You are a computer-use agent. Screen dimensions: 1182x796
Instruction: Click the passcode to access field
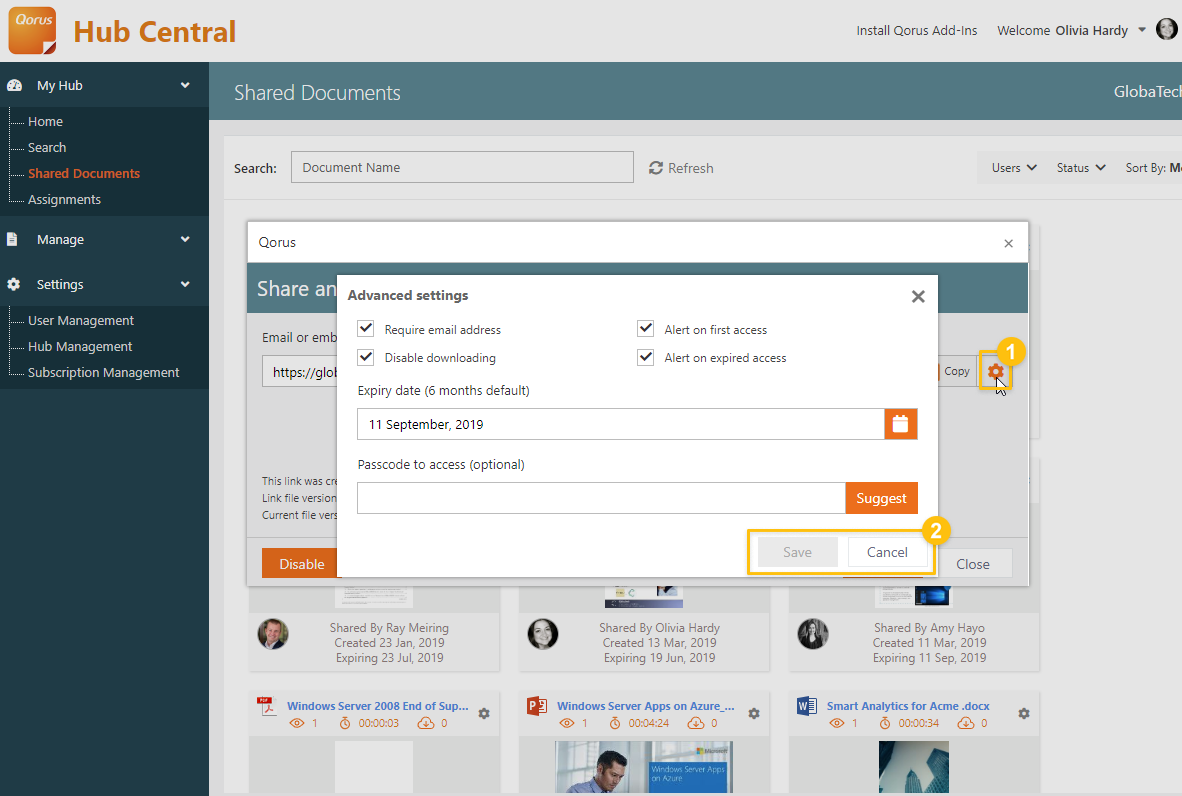pos(602,498)
